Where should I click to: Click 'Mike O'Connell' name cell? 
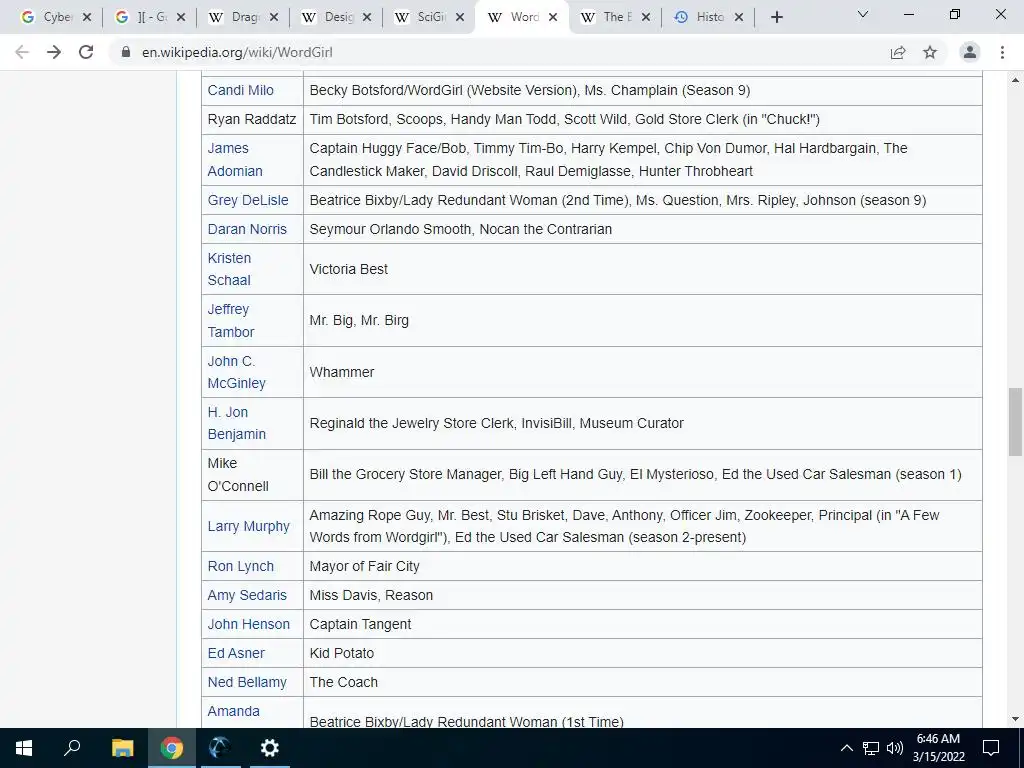[252, 475]
